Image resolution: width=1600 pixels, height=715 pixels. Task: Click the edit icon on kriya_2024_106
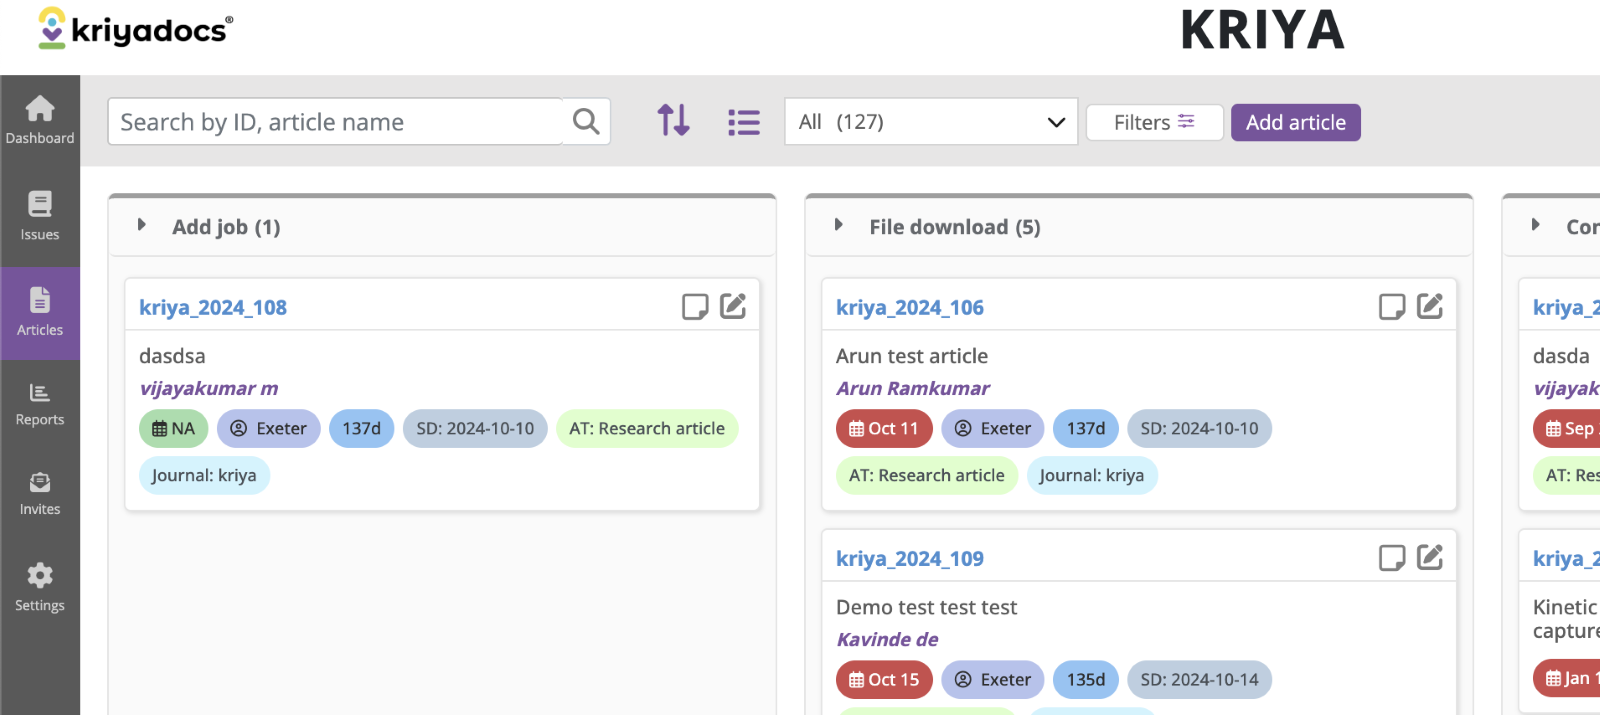(1430, 306)
